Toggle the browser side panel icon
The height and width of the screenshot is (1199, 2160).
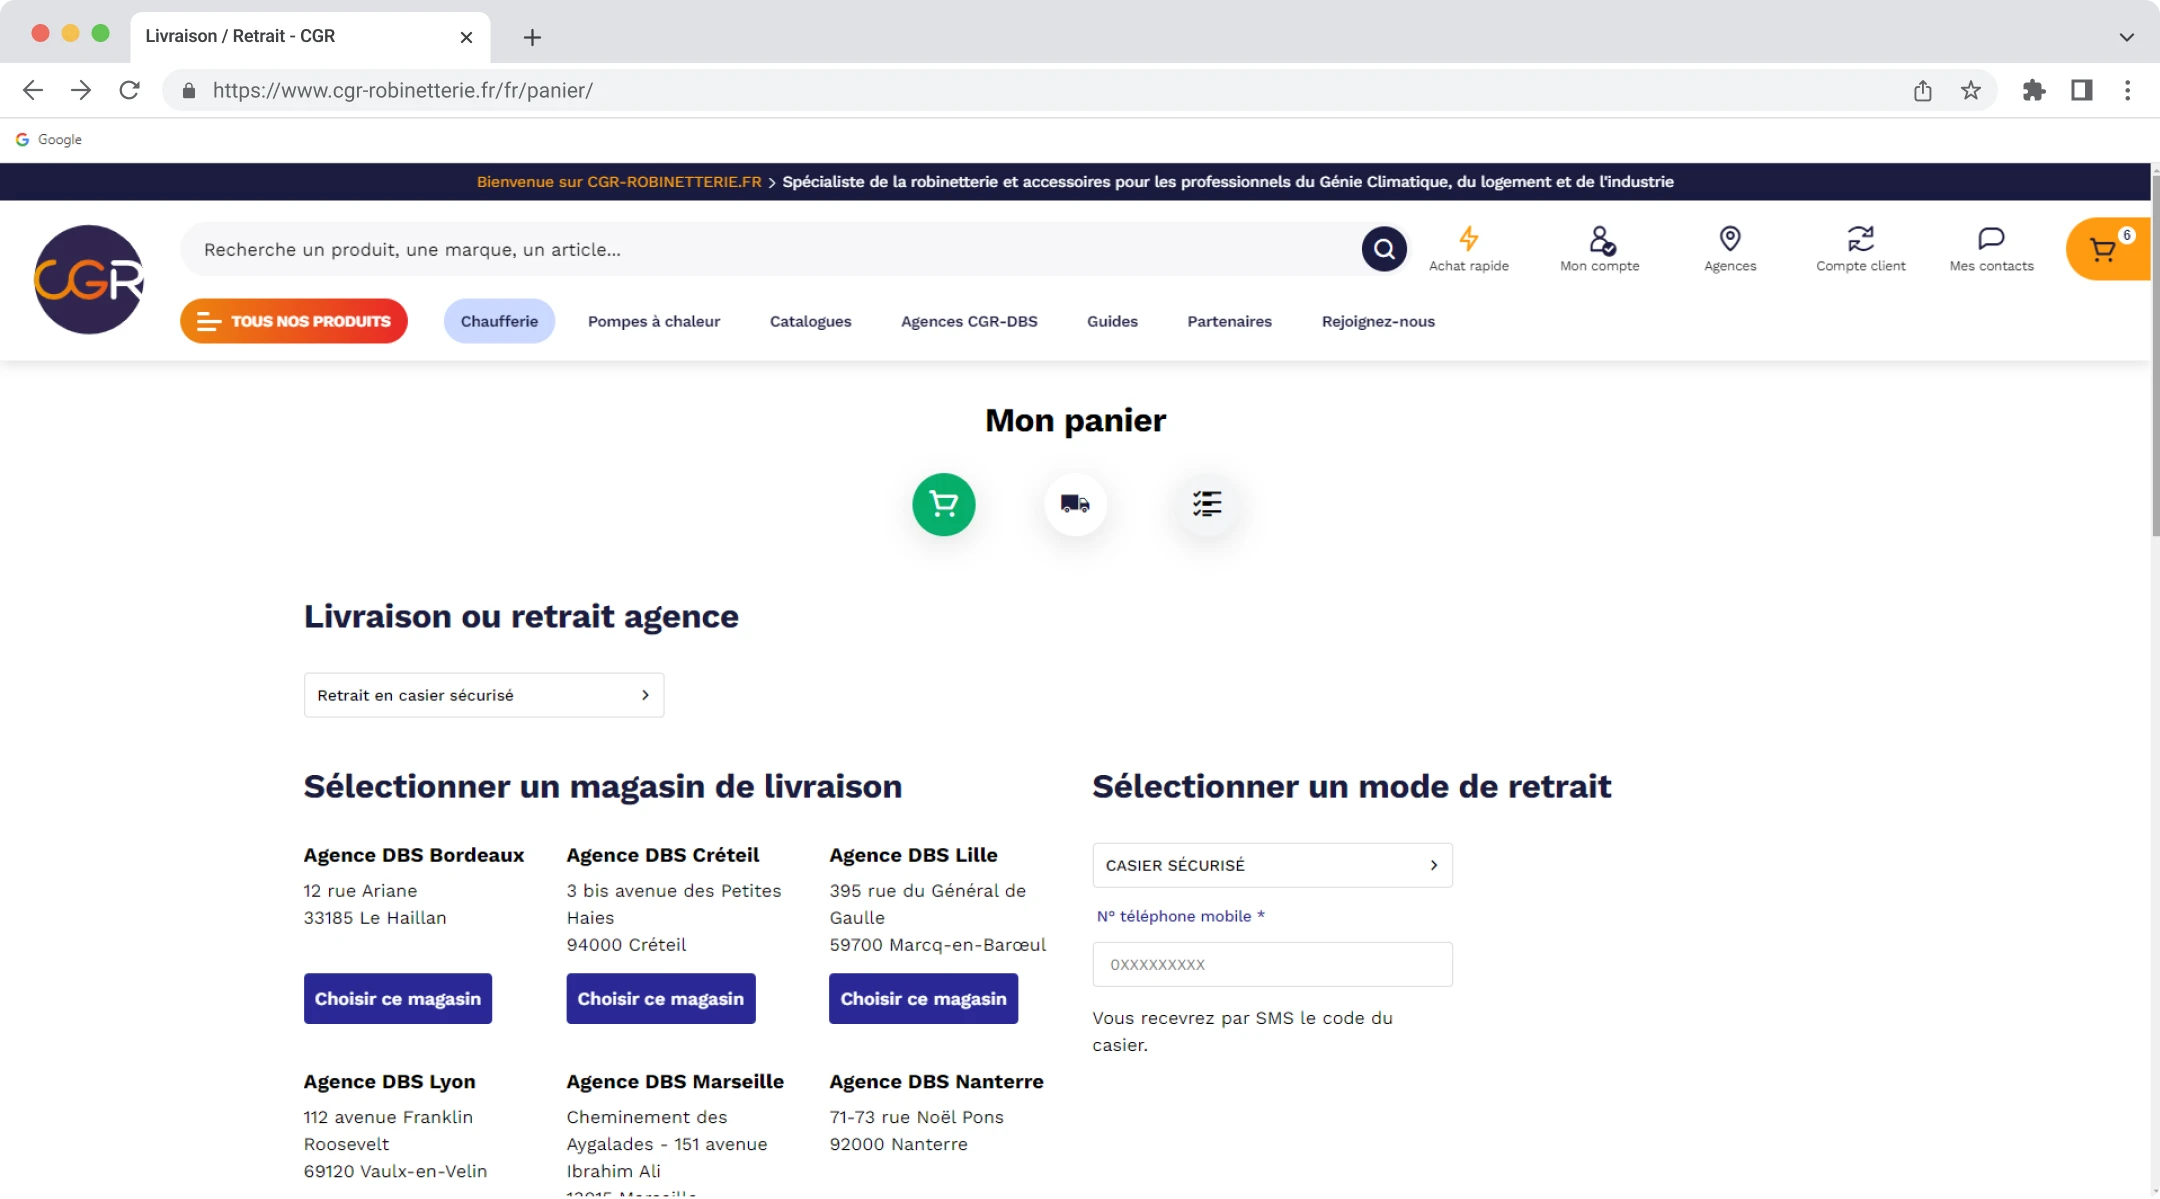point(2082,91)
